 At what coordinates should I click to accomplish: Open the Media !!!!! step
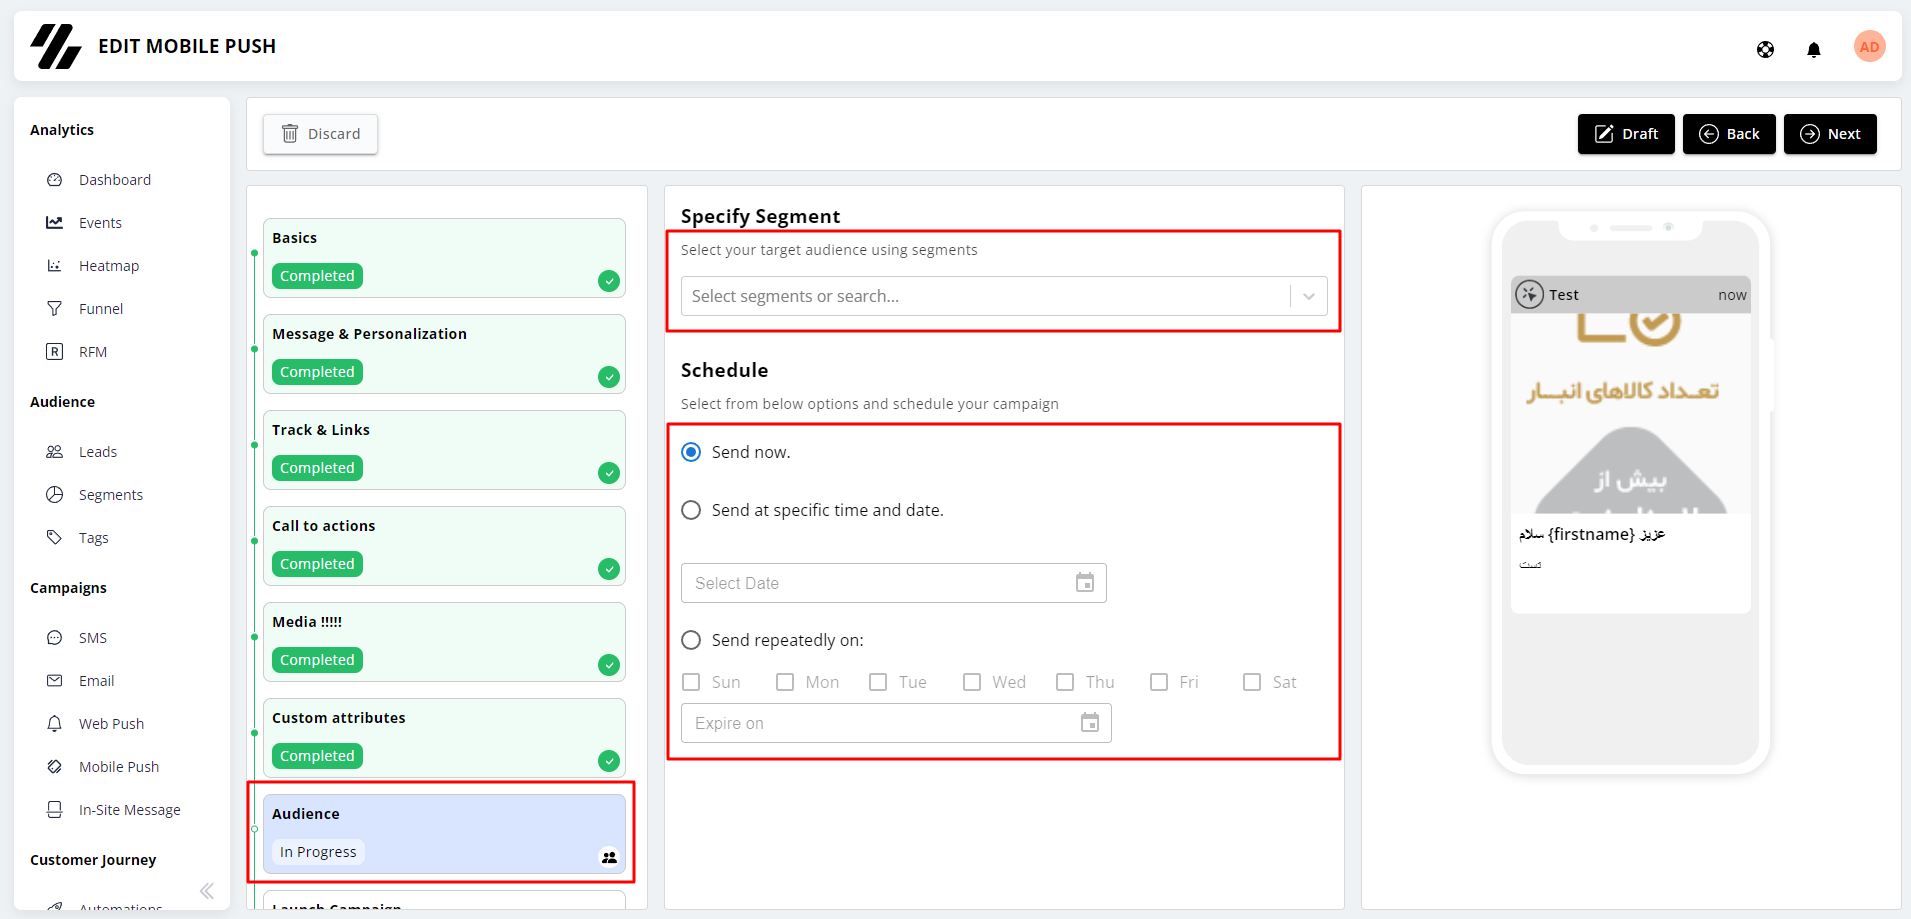click(x=444, y=642)
